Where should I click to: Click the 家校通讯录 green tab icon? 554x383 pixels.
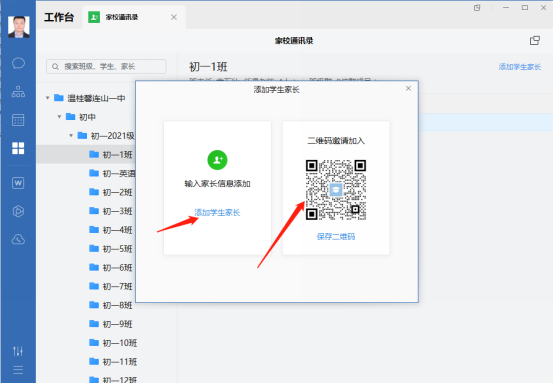click(x=94, y=17)
